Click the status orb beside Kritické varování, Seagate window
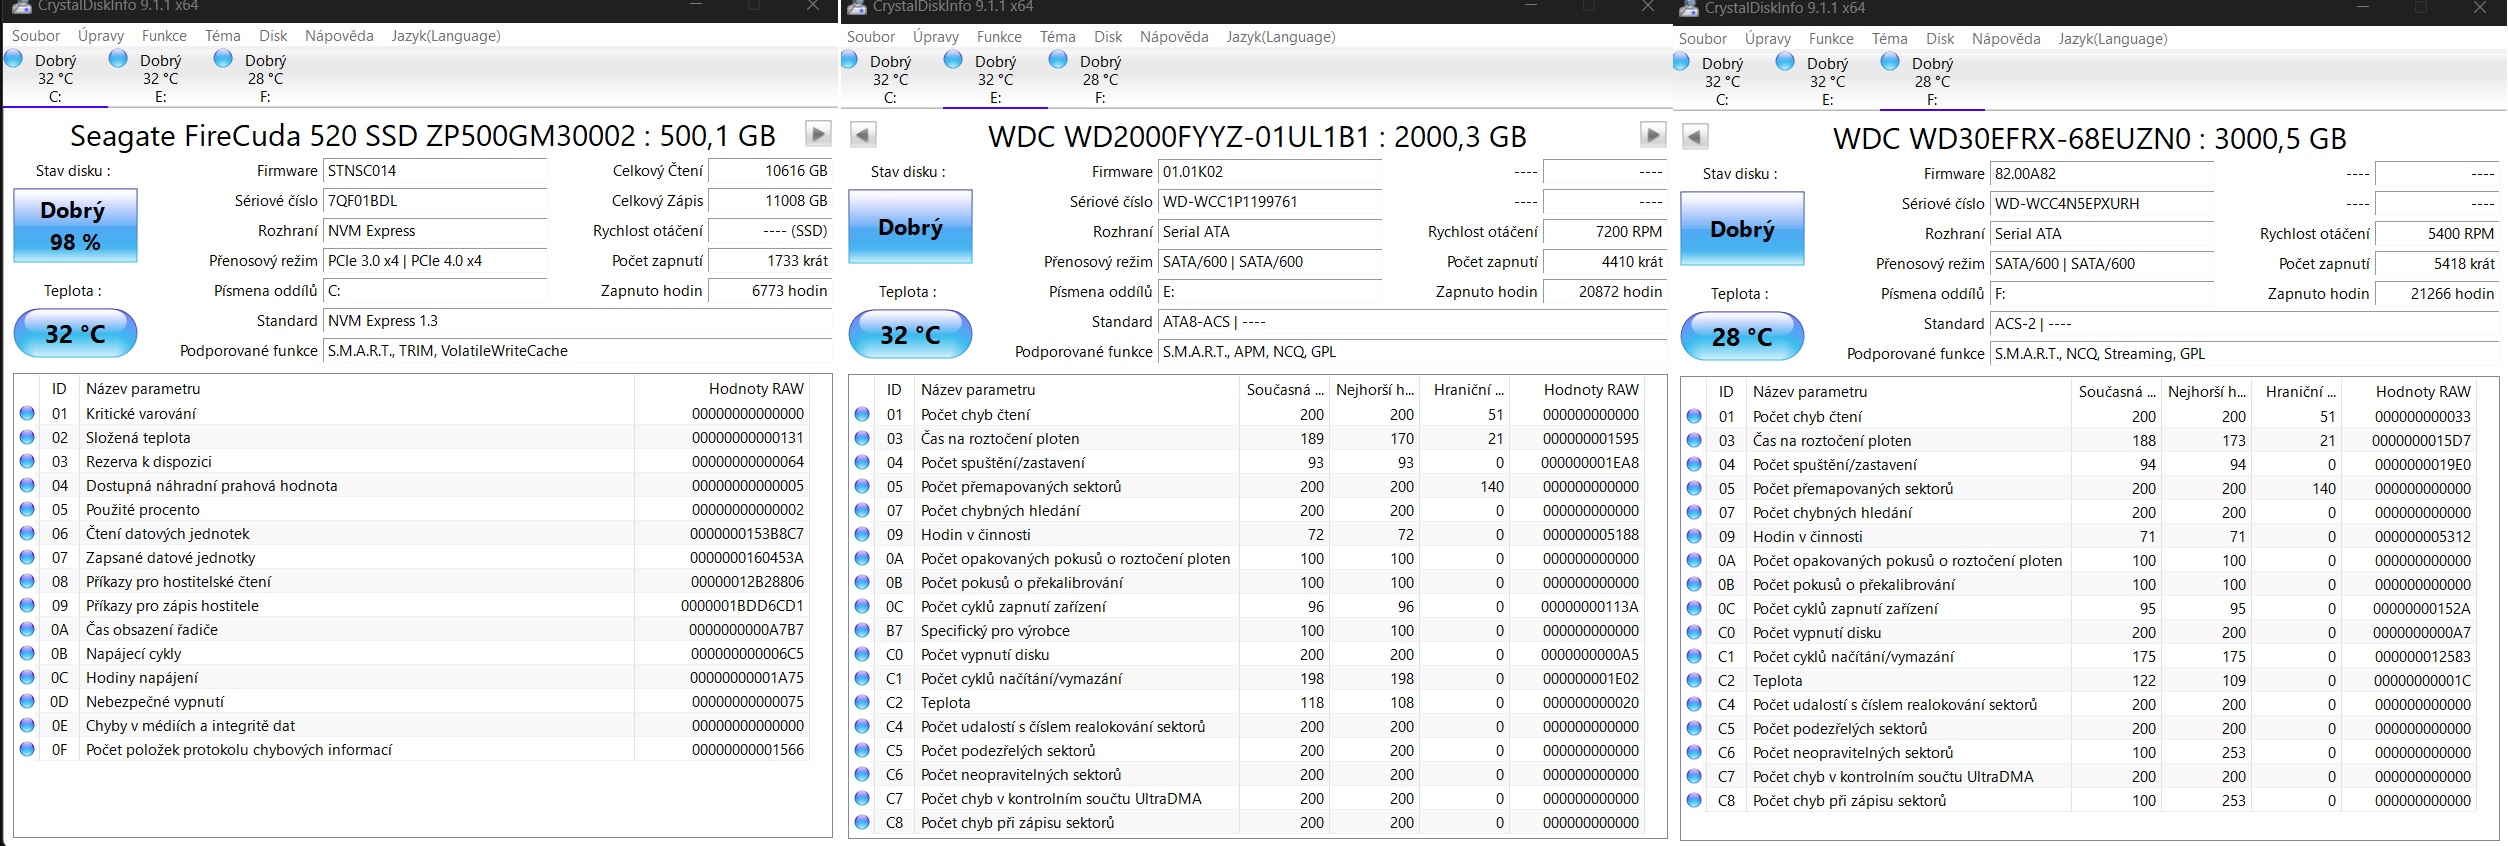 click(x=27, y=413)
